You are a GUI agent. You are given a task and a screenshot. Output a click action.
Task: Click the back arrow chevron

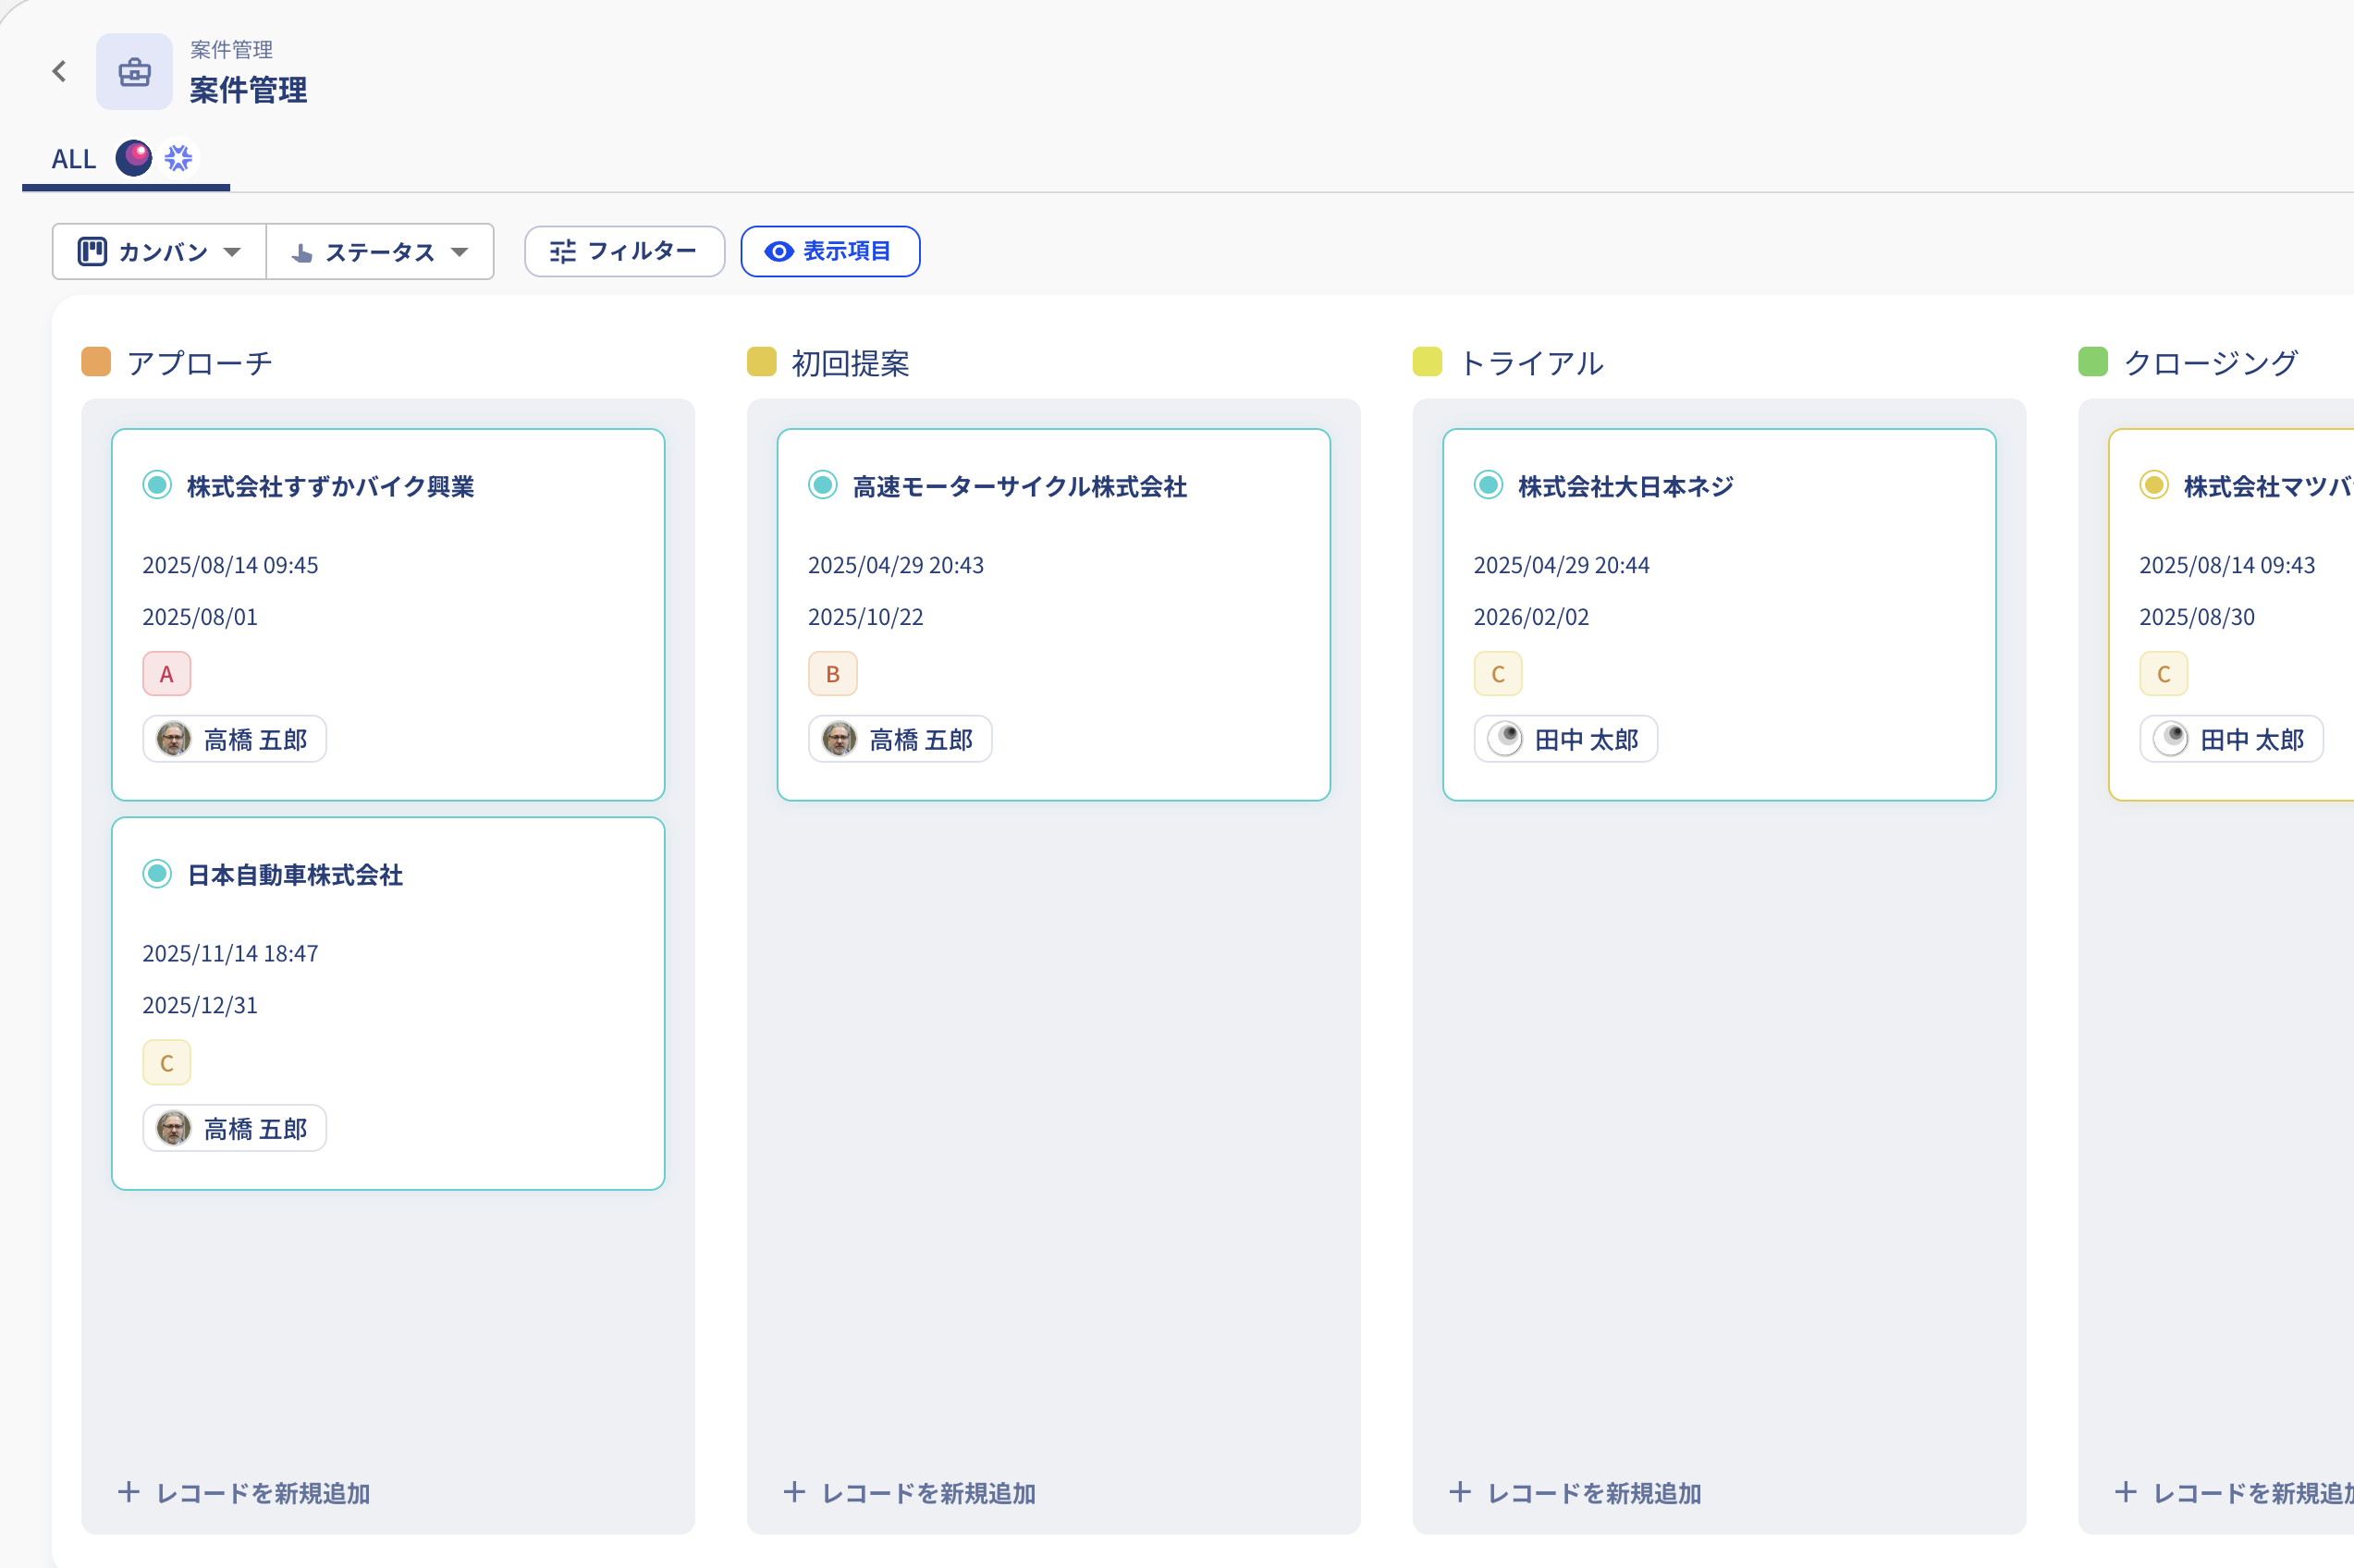(60, 71)
